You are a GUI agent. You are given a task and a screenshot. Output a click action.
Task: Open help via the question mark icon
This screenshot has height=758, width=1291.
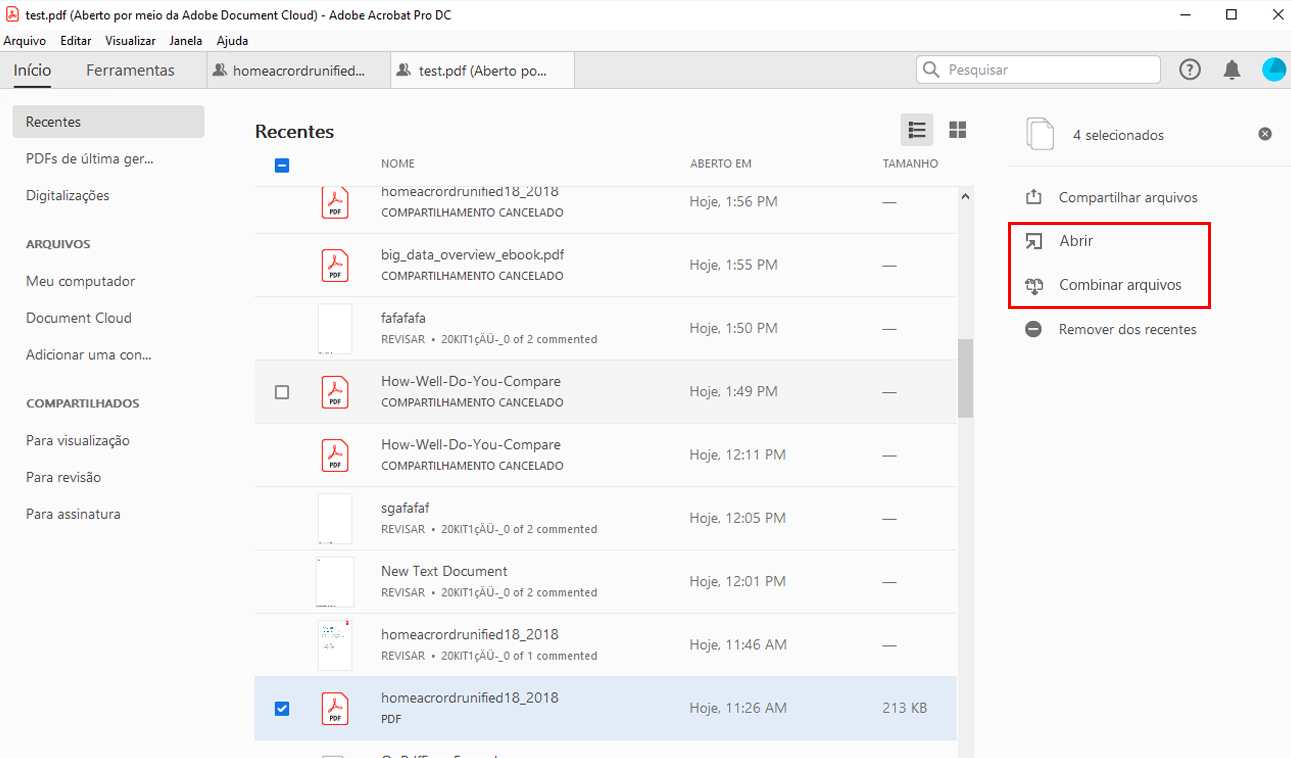point(1190,70)
